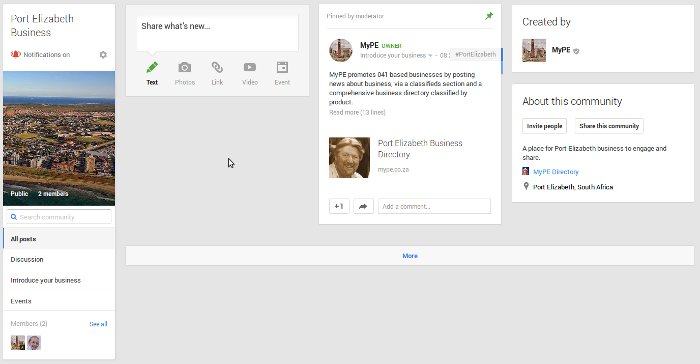The image size is (700, 364).
Task: Click the Share what's new text box
Action: tap(217, 33)
